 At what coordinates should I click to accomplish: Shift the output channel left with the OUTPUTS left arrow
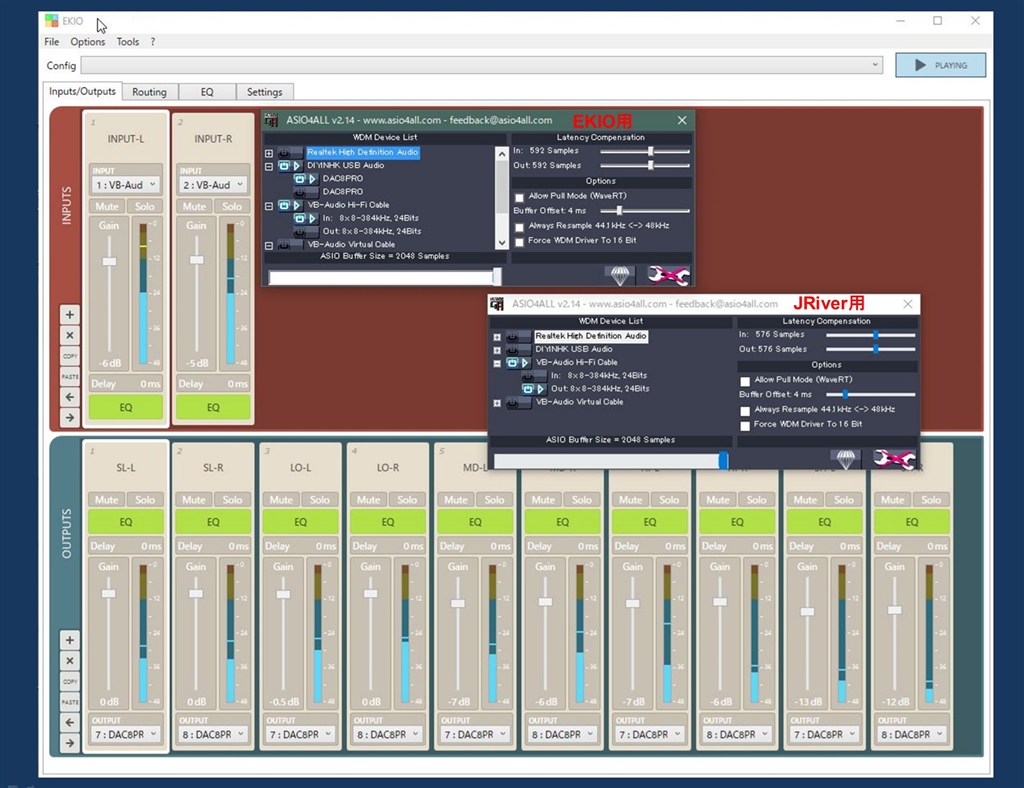(x=69, y=723)
